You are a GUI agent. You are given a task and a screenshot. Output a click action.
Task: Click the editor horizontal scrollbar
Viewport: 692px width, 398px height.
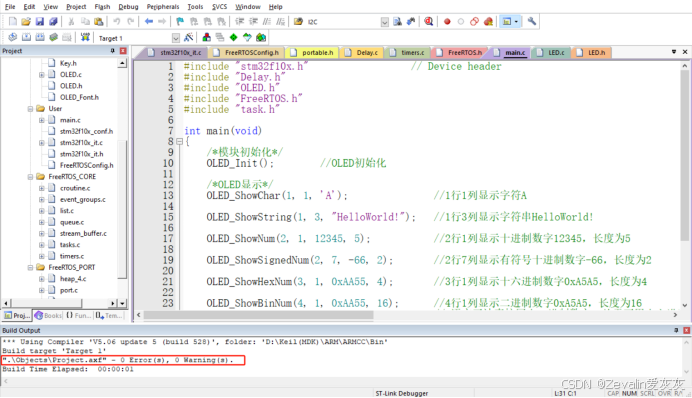click(258, 315)
